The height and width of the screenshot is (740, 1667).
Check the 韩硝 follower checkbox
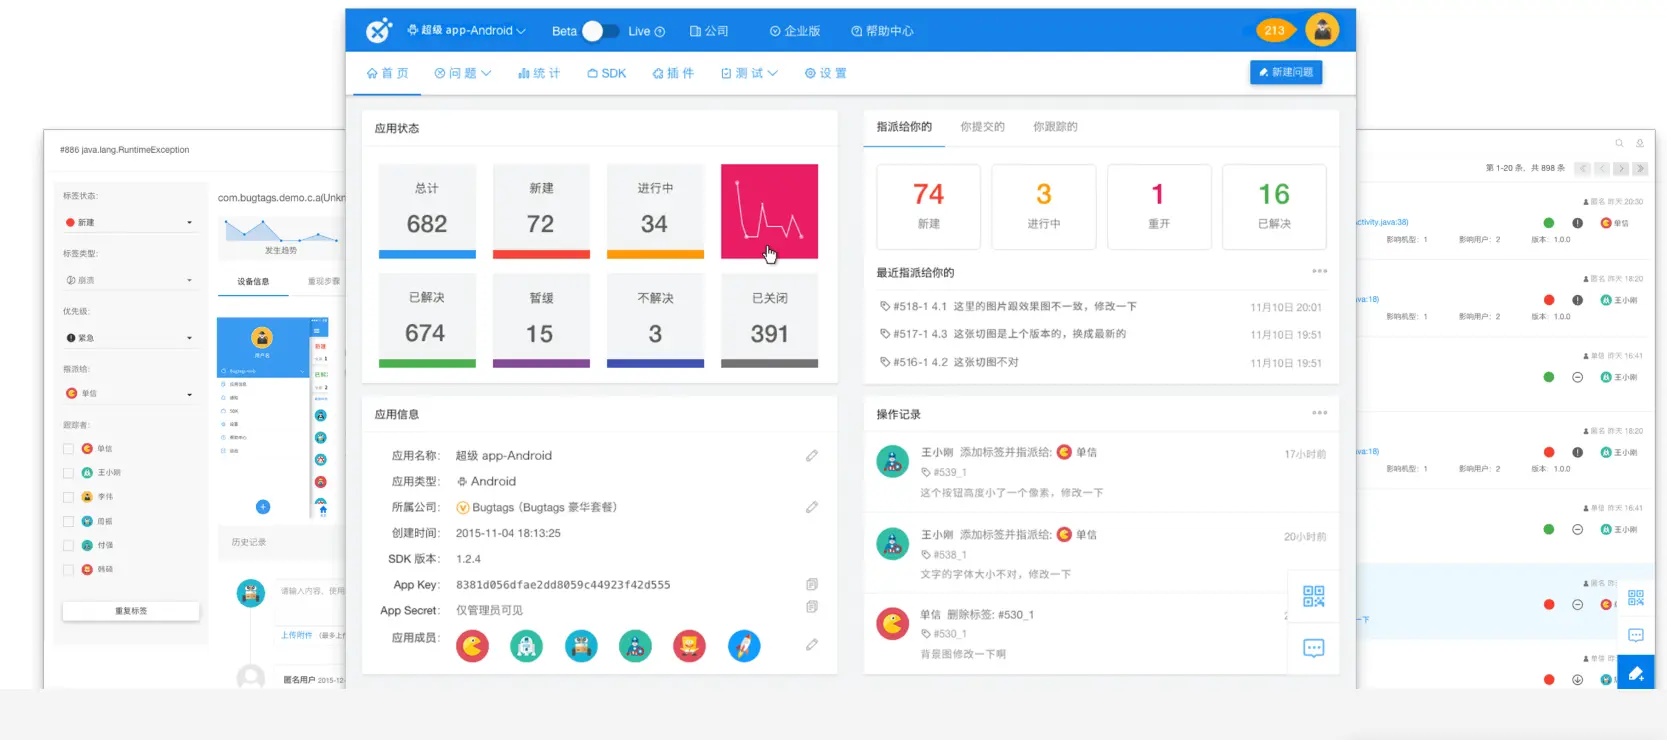coord(68,569)
